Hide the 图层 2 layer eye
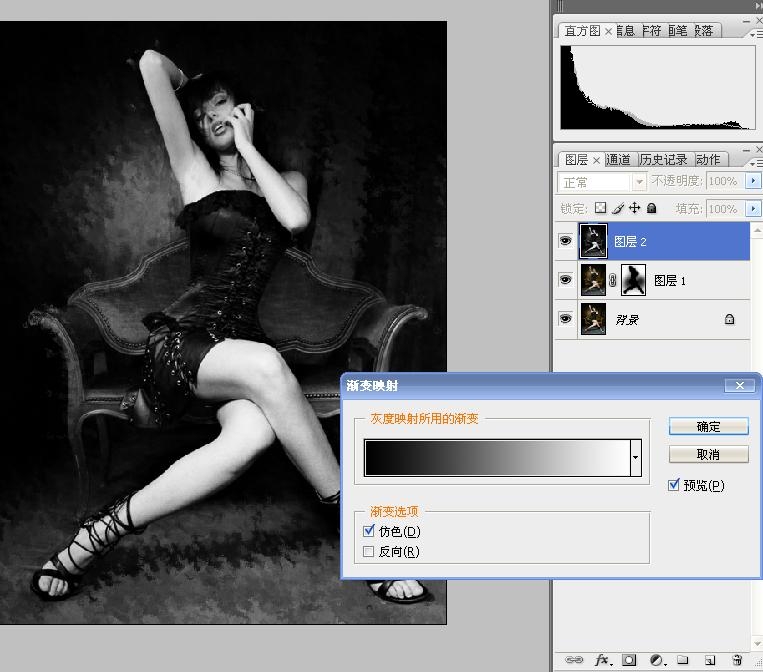The width and height of the screenshot is (763, 672). 565,240
